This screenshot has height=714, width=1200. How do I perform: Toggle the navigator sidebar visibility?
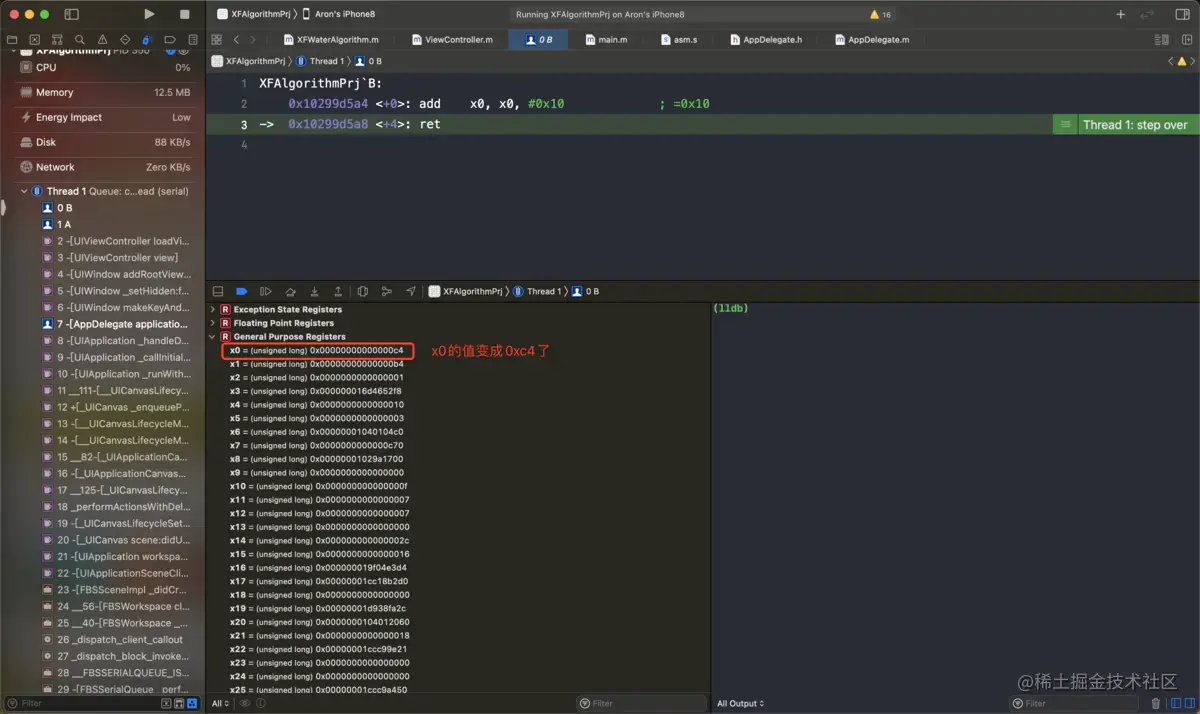pyautogui.click(x=71, y=14)
